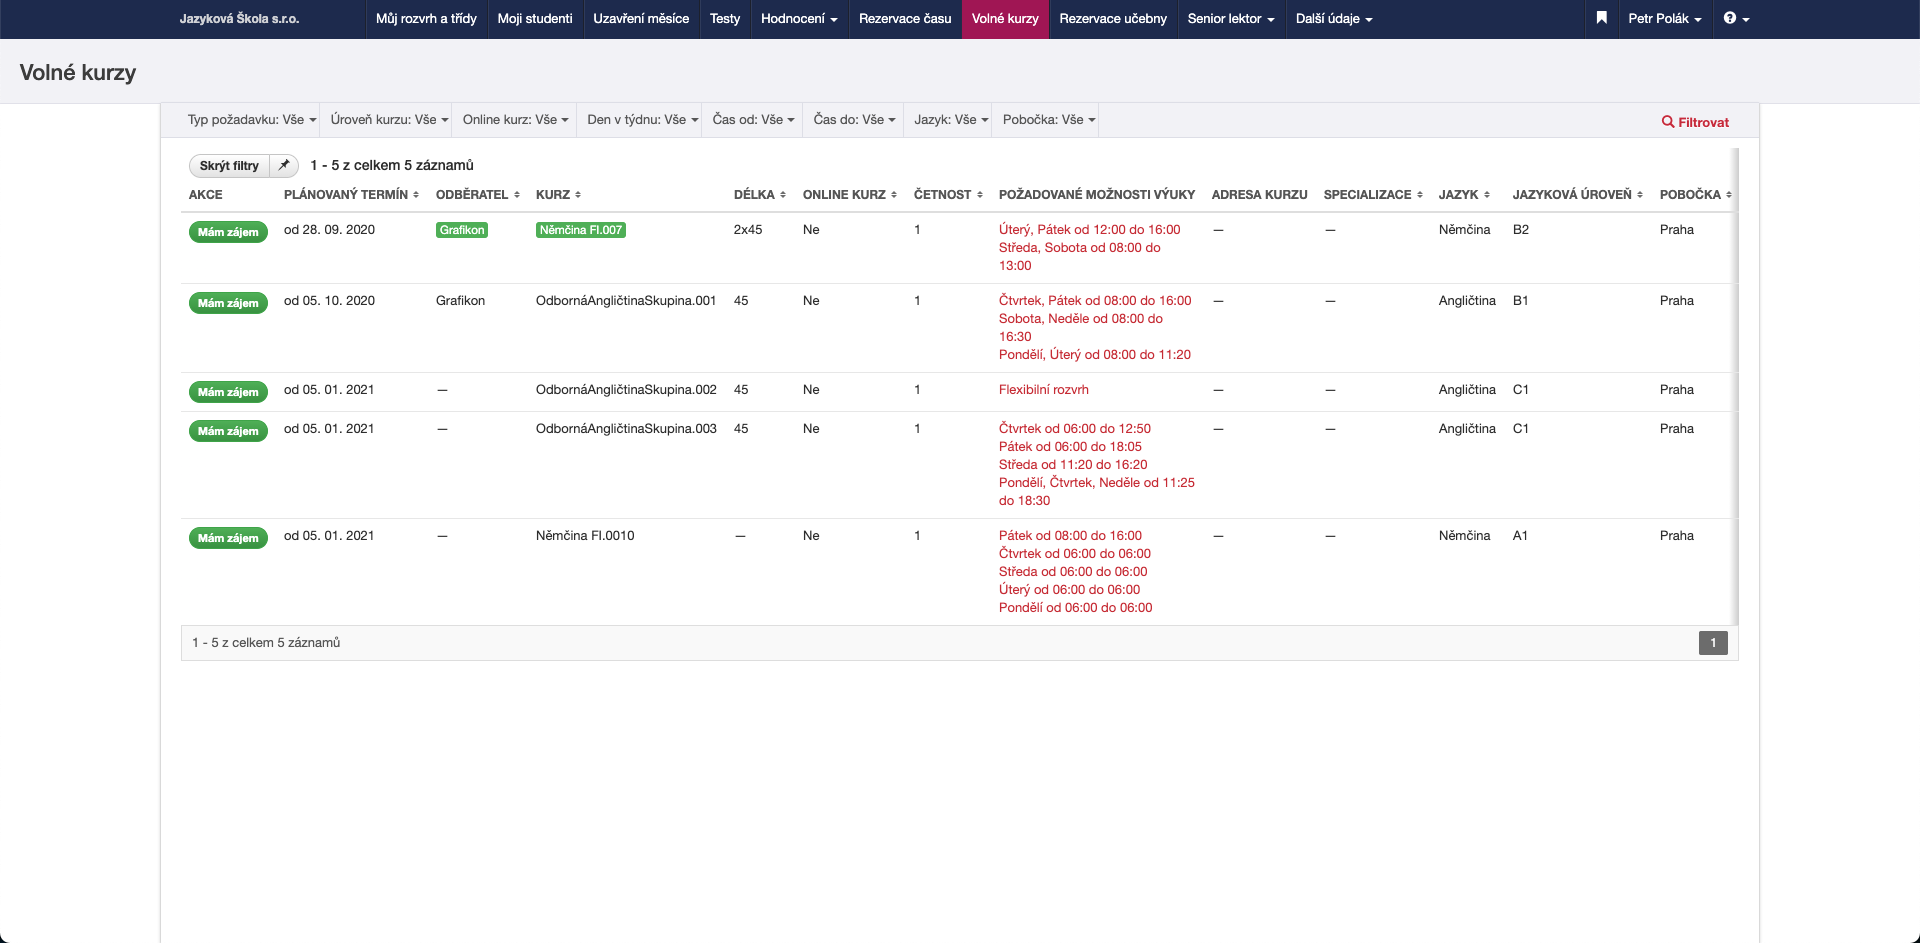Select the Volné kurzy tab
The height and width of the screenshot is (943, 1920).
point(1005,18)
